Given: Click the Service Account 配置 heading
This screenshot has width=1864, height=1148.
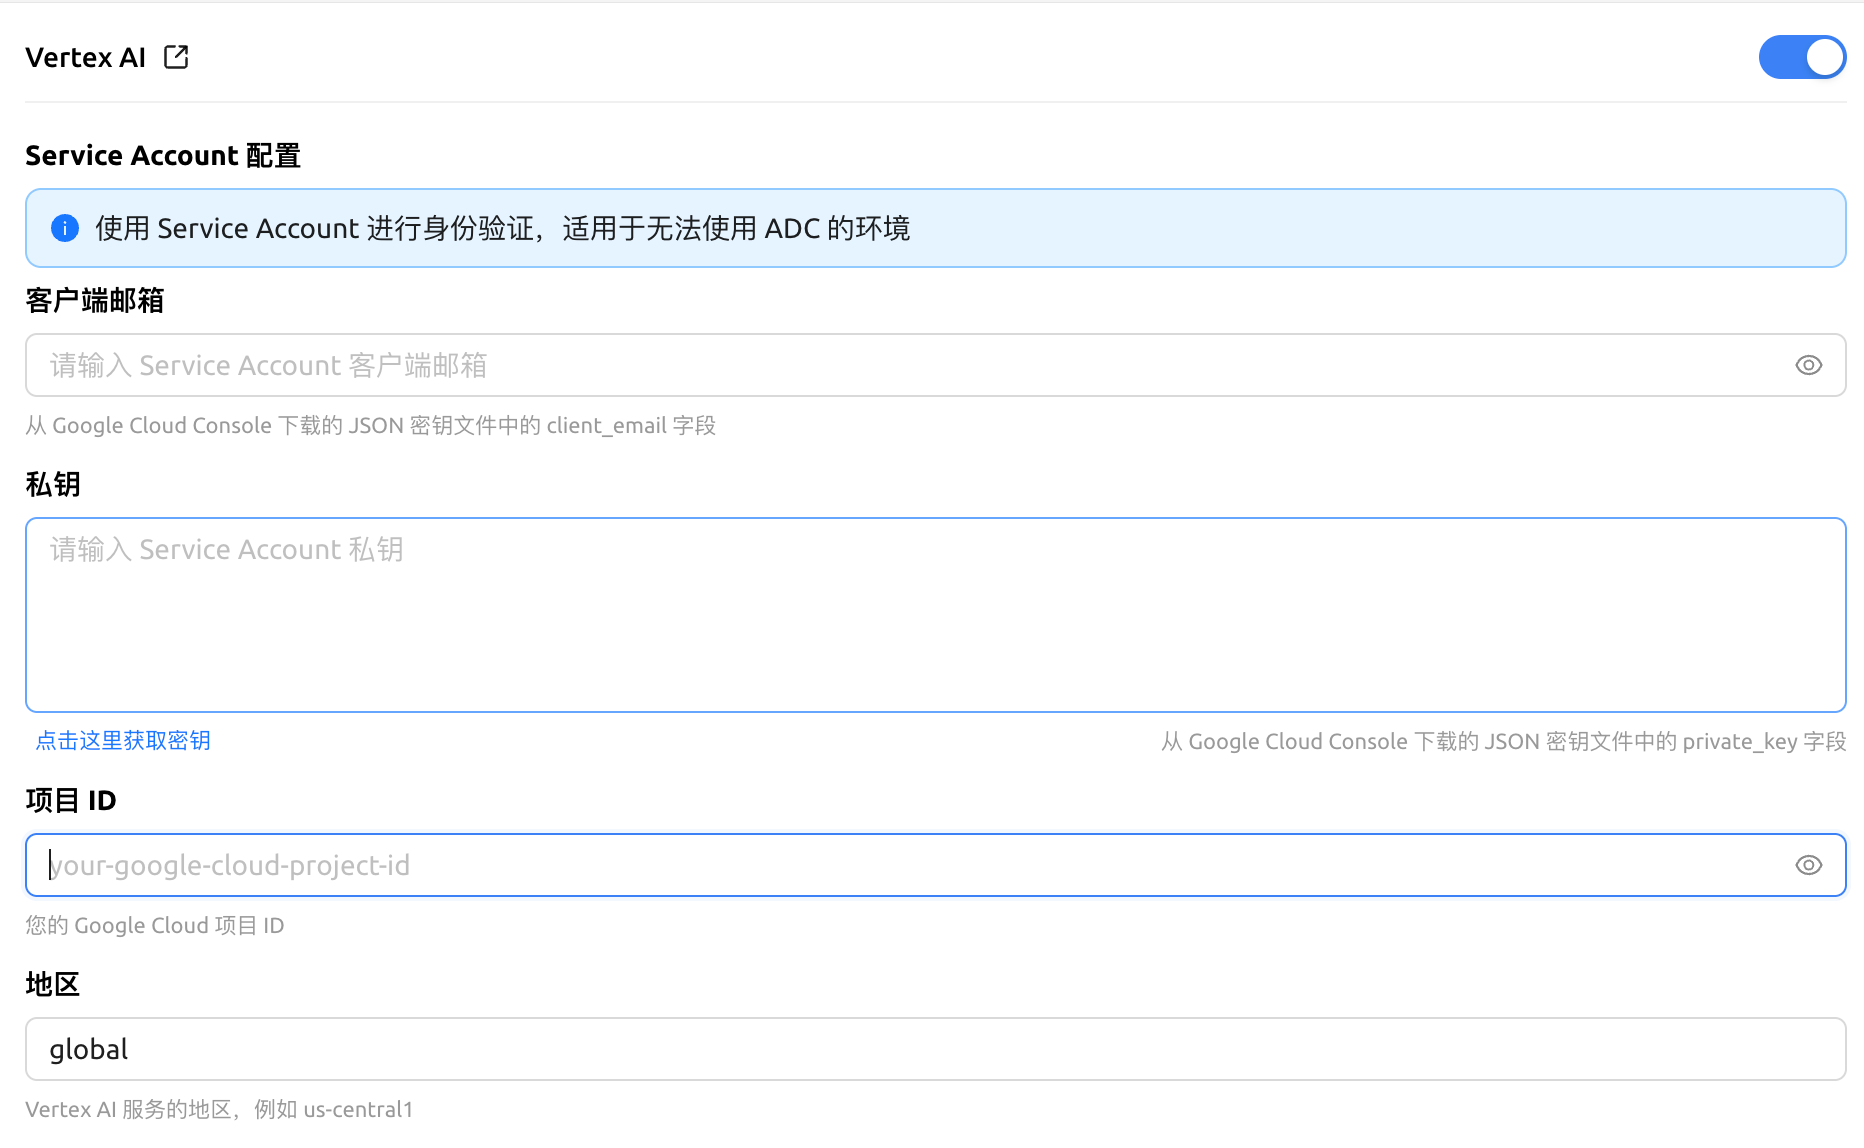Looking at the screenshot, I should click(x=163, y=156).
